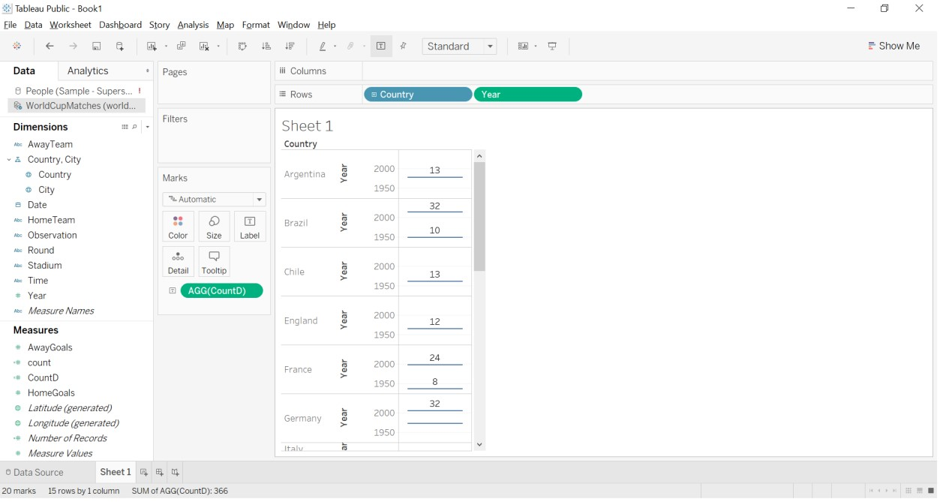Open the Clear Sheet dropdown arrow
Viewport: 940px width, 502px height.
click(218, 47)
